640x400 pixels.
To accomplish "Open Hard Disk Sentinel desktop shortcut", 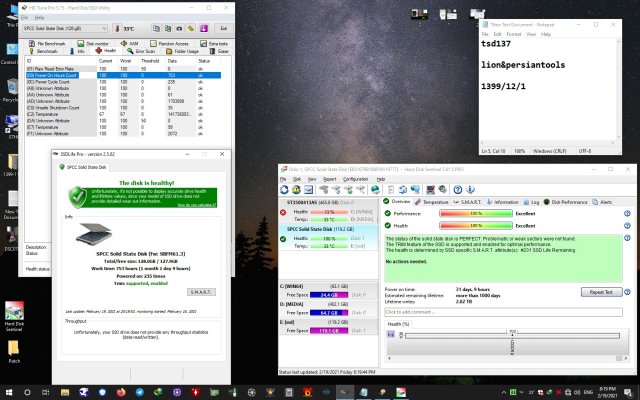I will click(x=15, y=311).
